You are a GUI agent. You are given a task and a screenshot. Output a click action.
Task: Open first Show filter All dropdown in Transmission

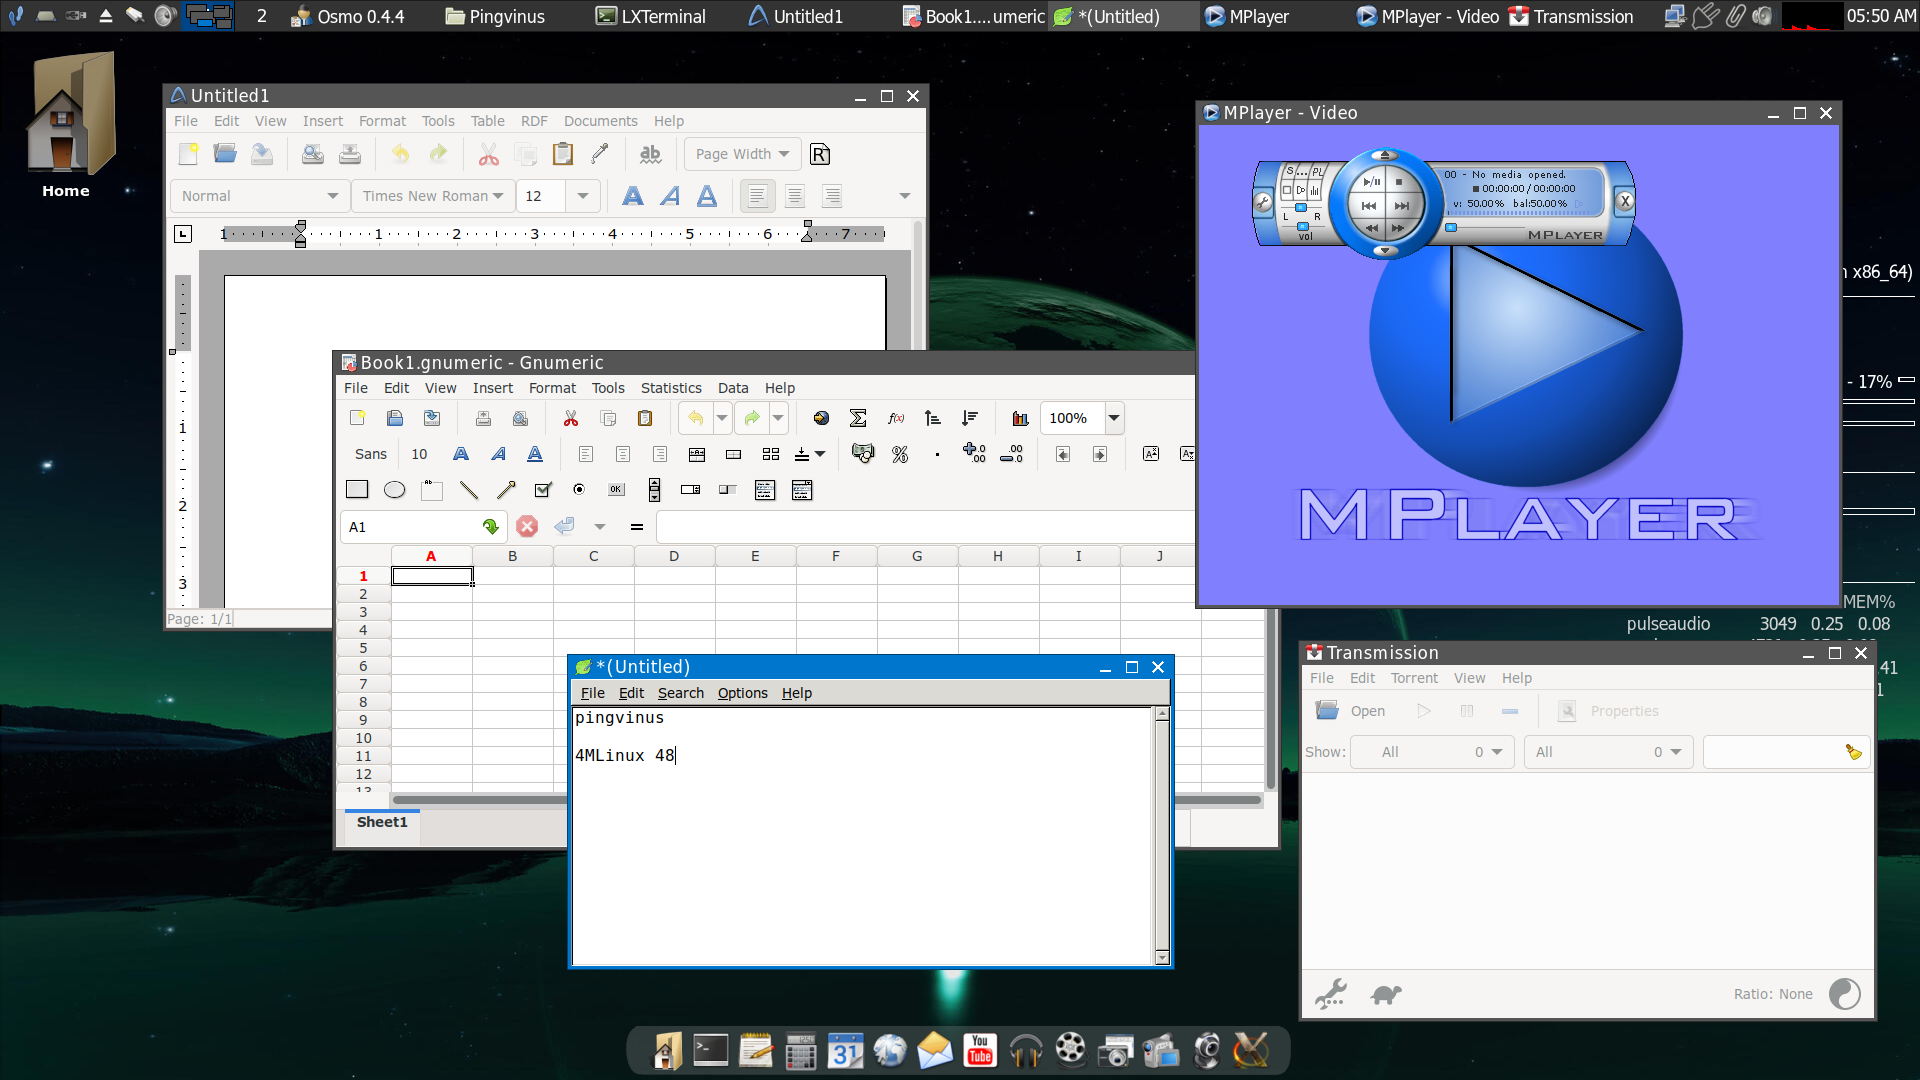point(1432,752)
